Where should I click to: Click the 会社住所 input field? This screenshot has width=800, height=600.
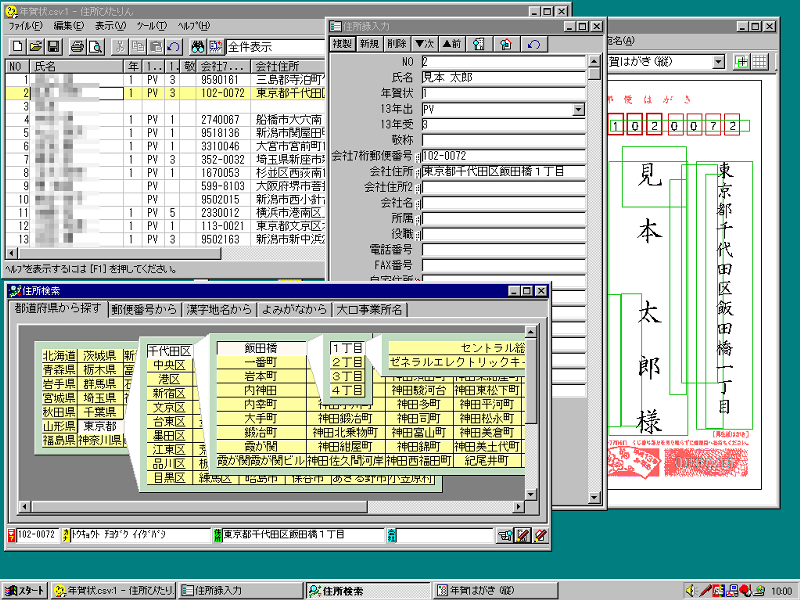[x=504, y=171]
